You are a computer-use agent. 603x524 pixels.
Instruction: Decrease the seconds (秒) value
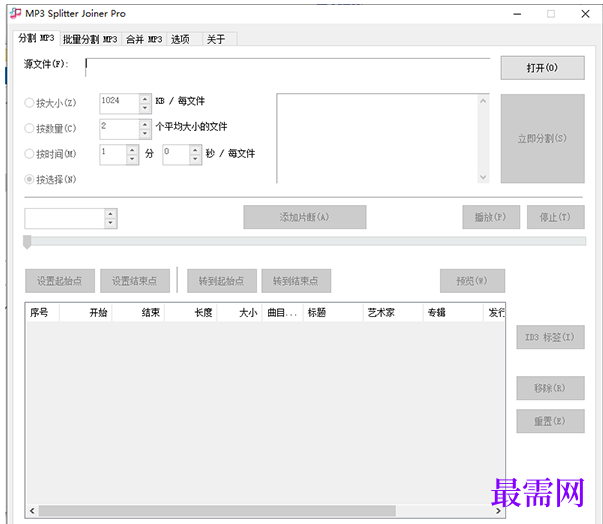[195, 159]
